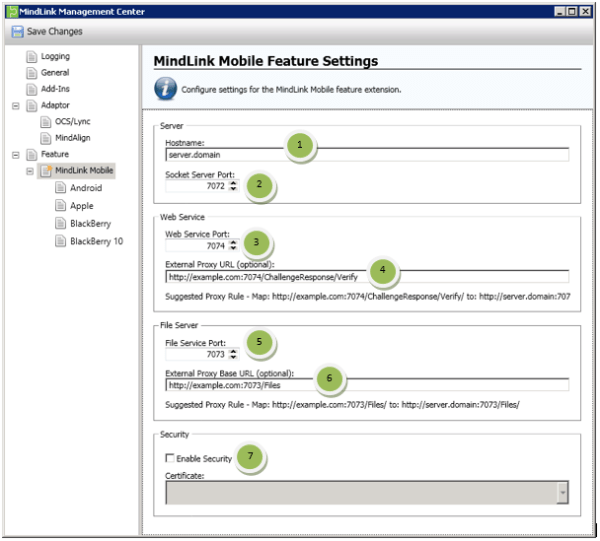Click the External Proxy URL field

366,277
